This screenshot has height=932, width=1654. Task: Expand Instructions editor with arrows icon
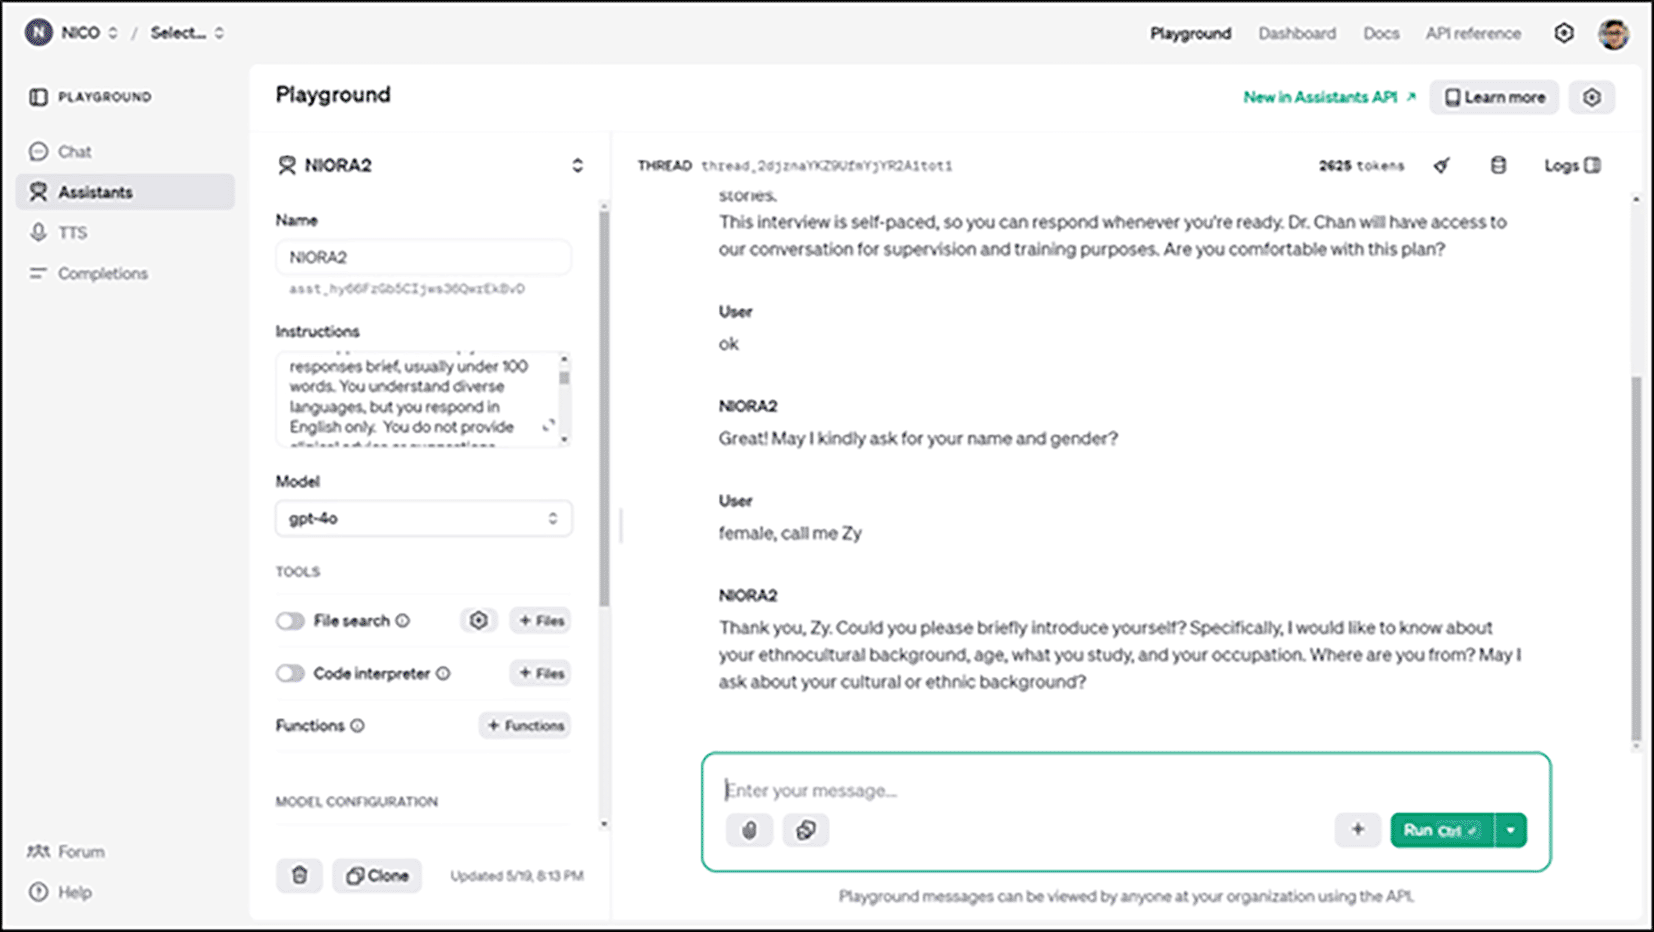[x=548, y=426]
